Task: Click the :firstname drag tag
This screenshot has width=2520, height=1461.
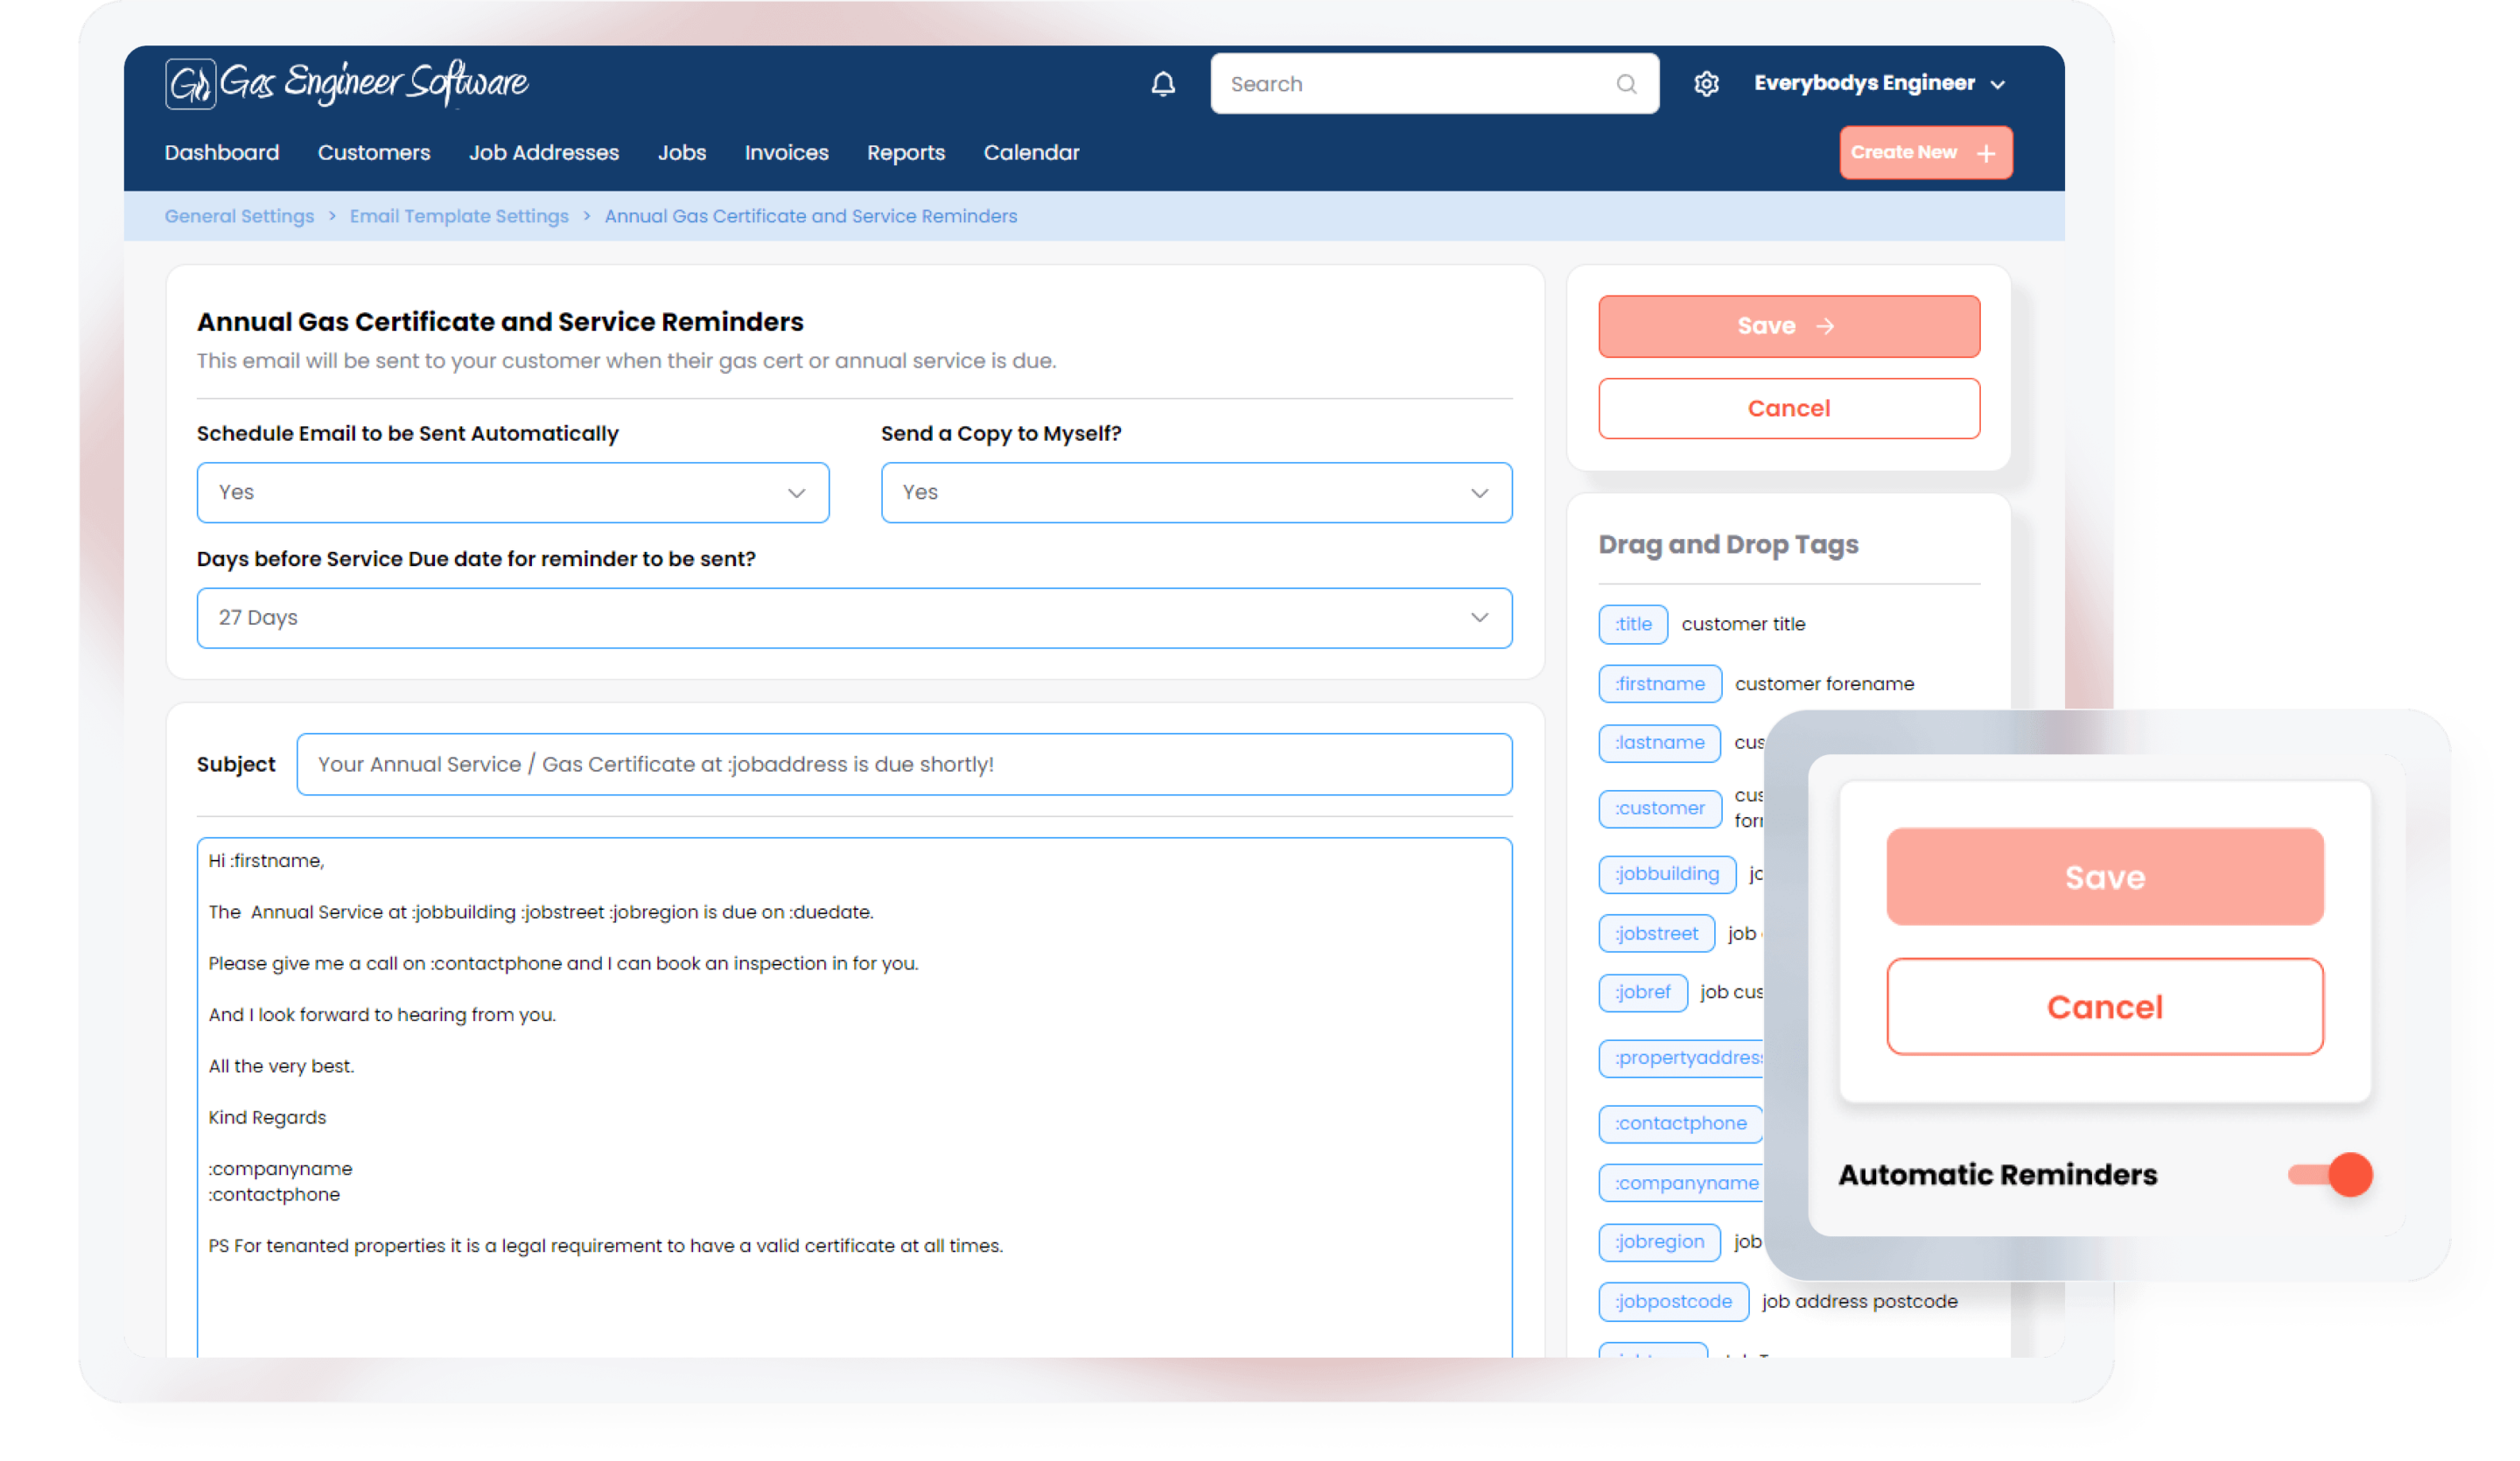Action: (x=1659, y=684)
